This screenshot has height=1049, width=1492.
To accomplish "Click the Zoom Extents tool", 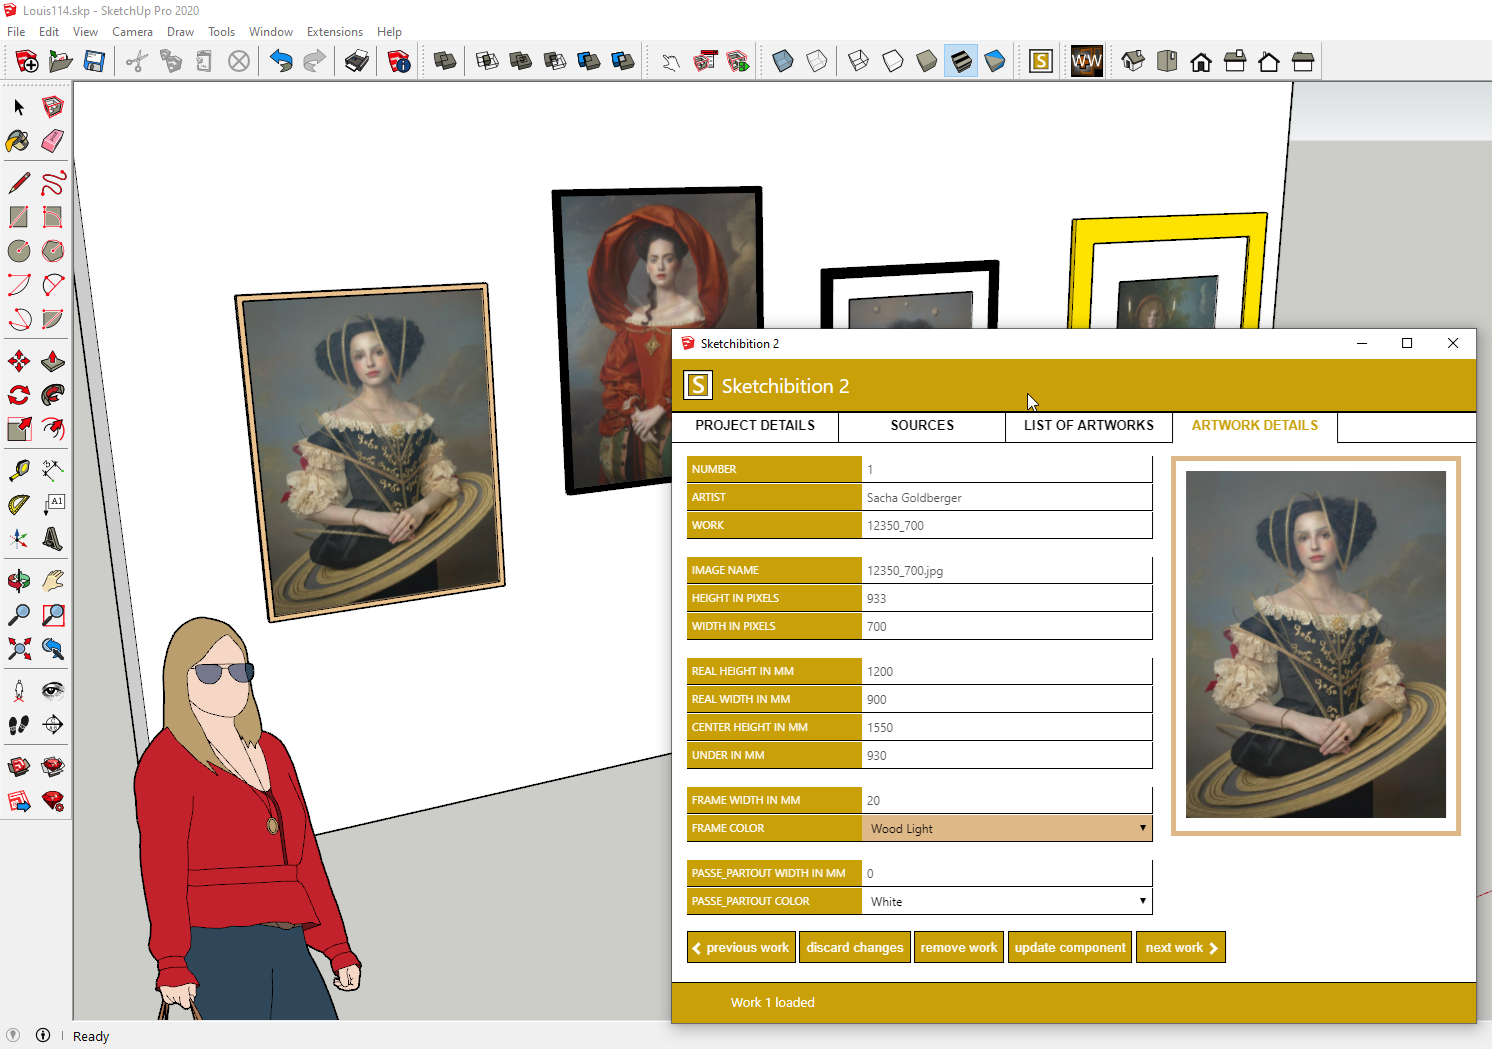I will tap(19, 649).
